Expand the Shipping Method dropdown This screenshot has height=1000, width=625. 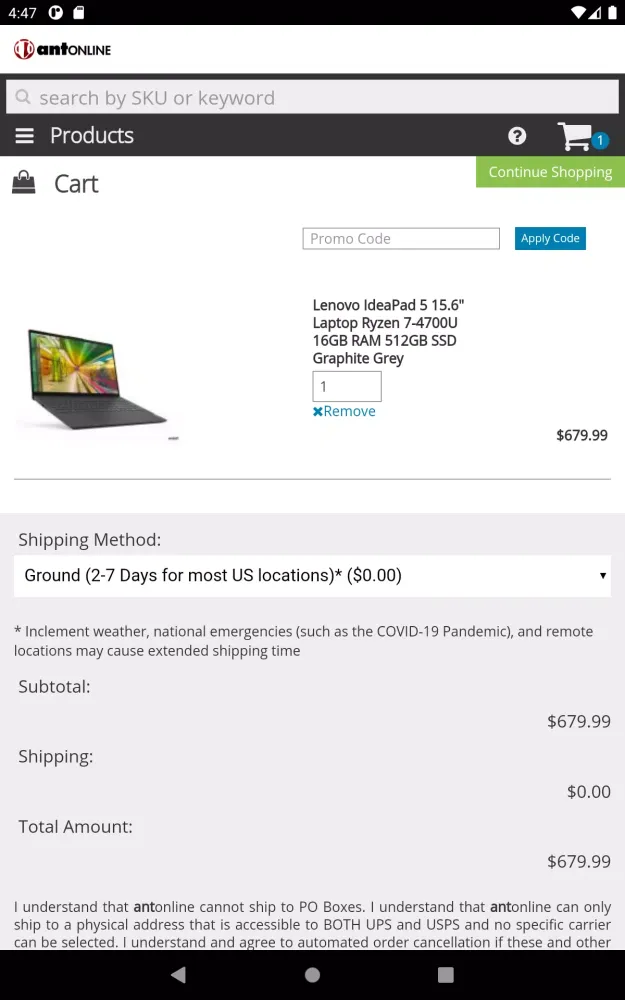point(312,575)
